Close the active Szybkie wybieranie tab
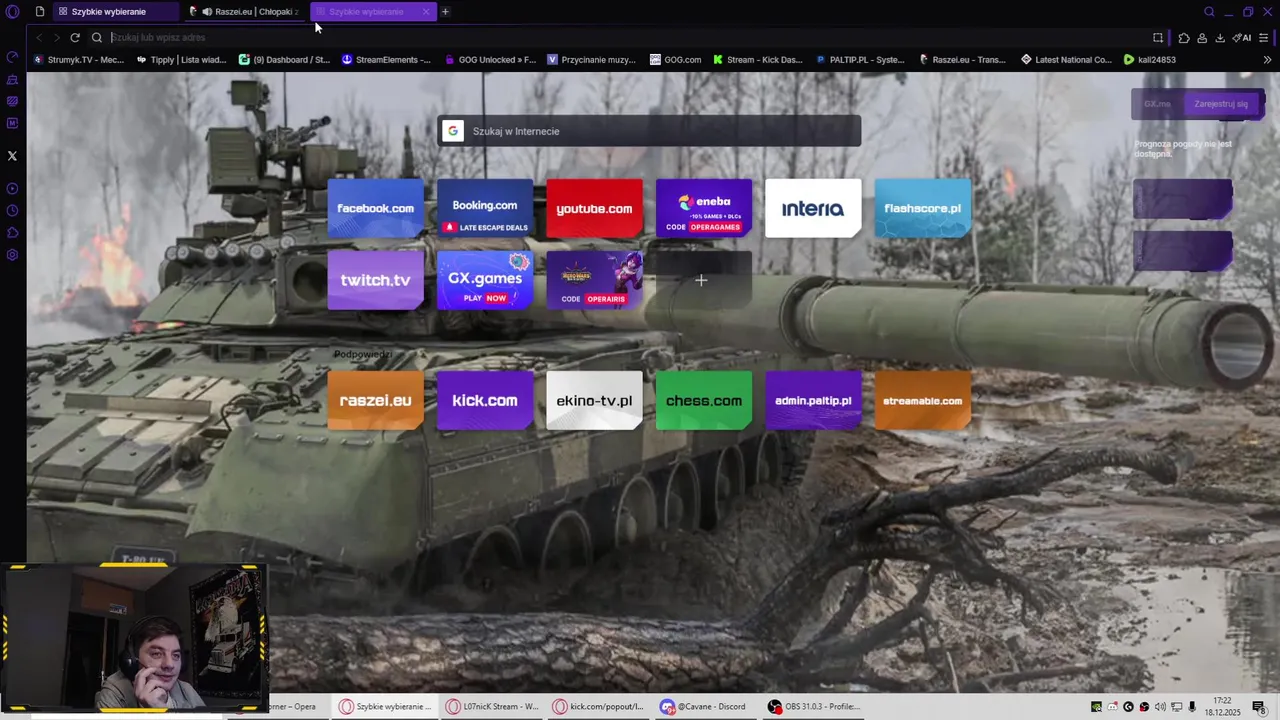This screenshot has width=1280, height=720. 426,12
